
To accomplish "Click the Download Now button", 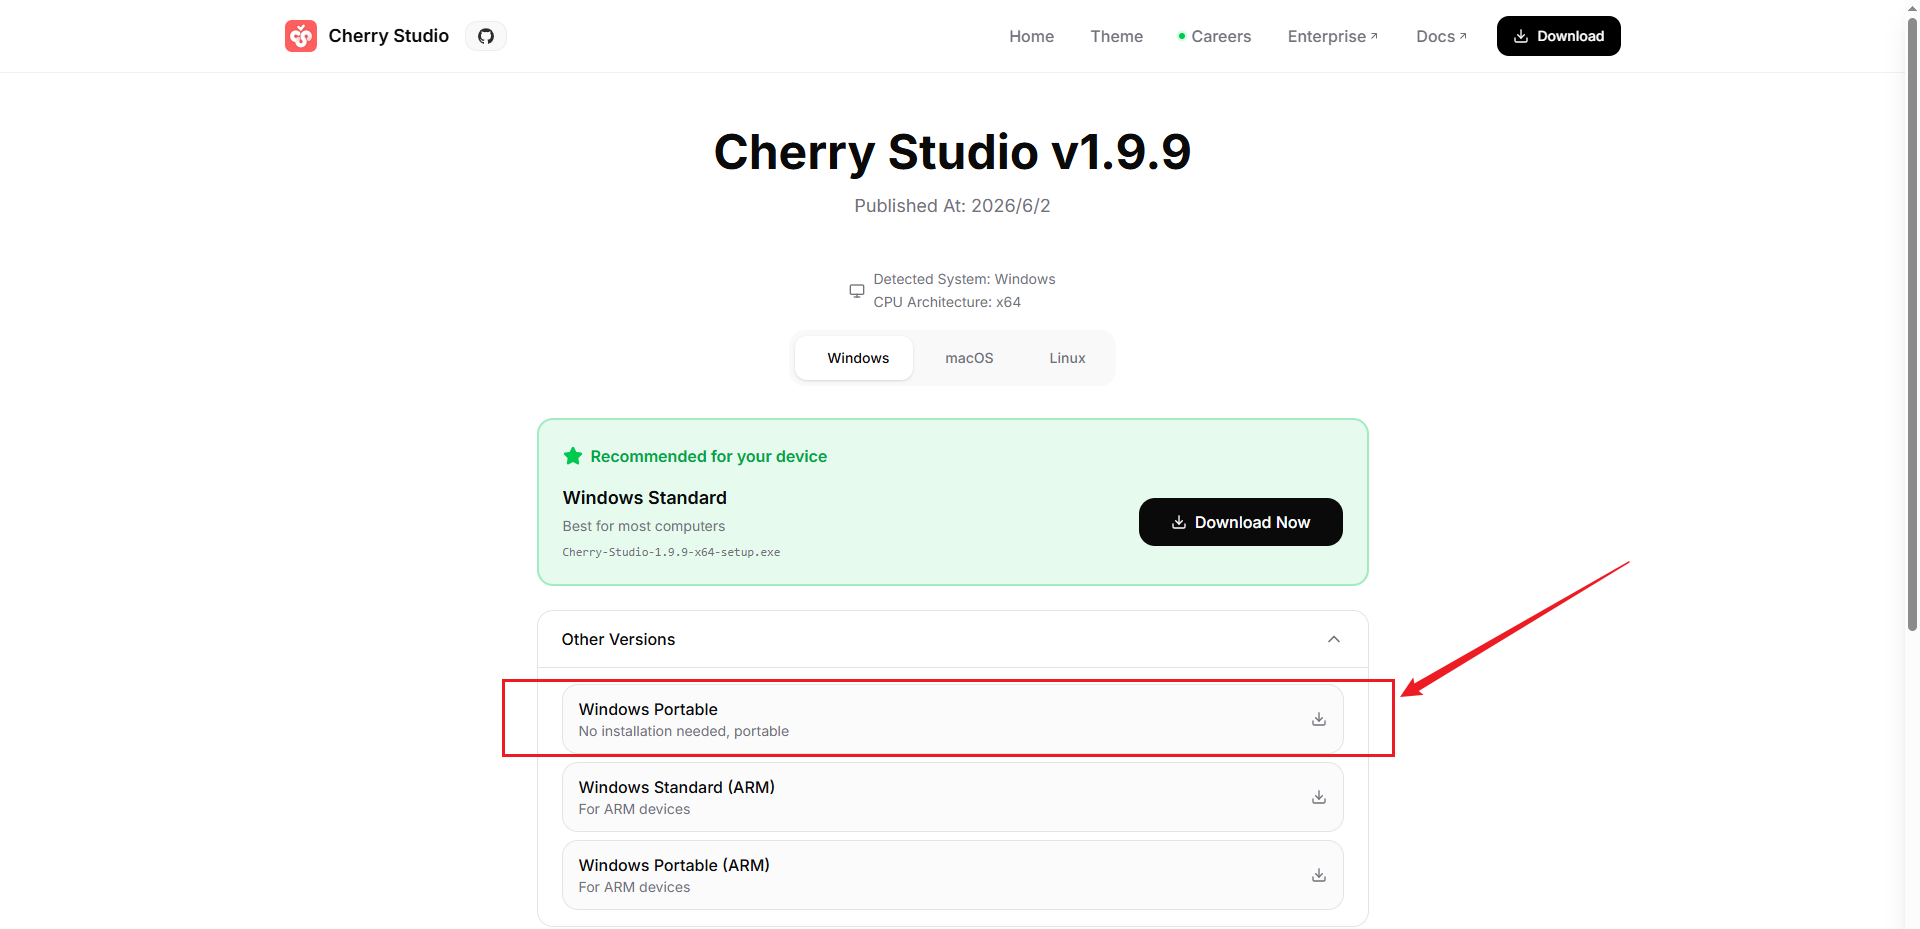I will pyautogui.click(x=1240, y=522).
